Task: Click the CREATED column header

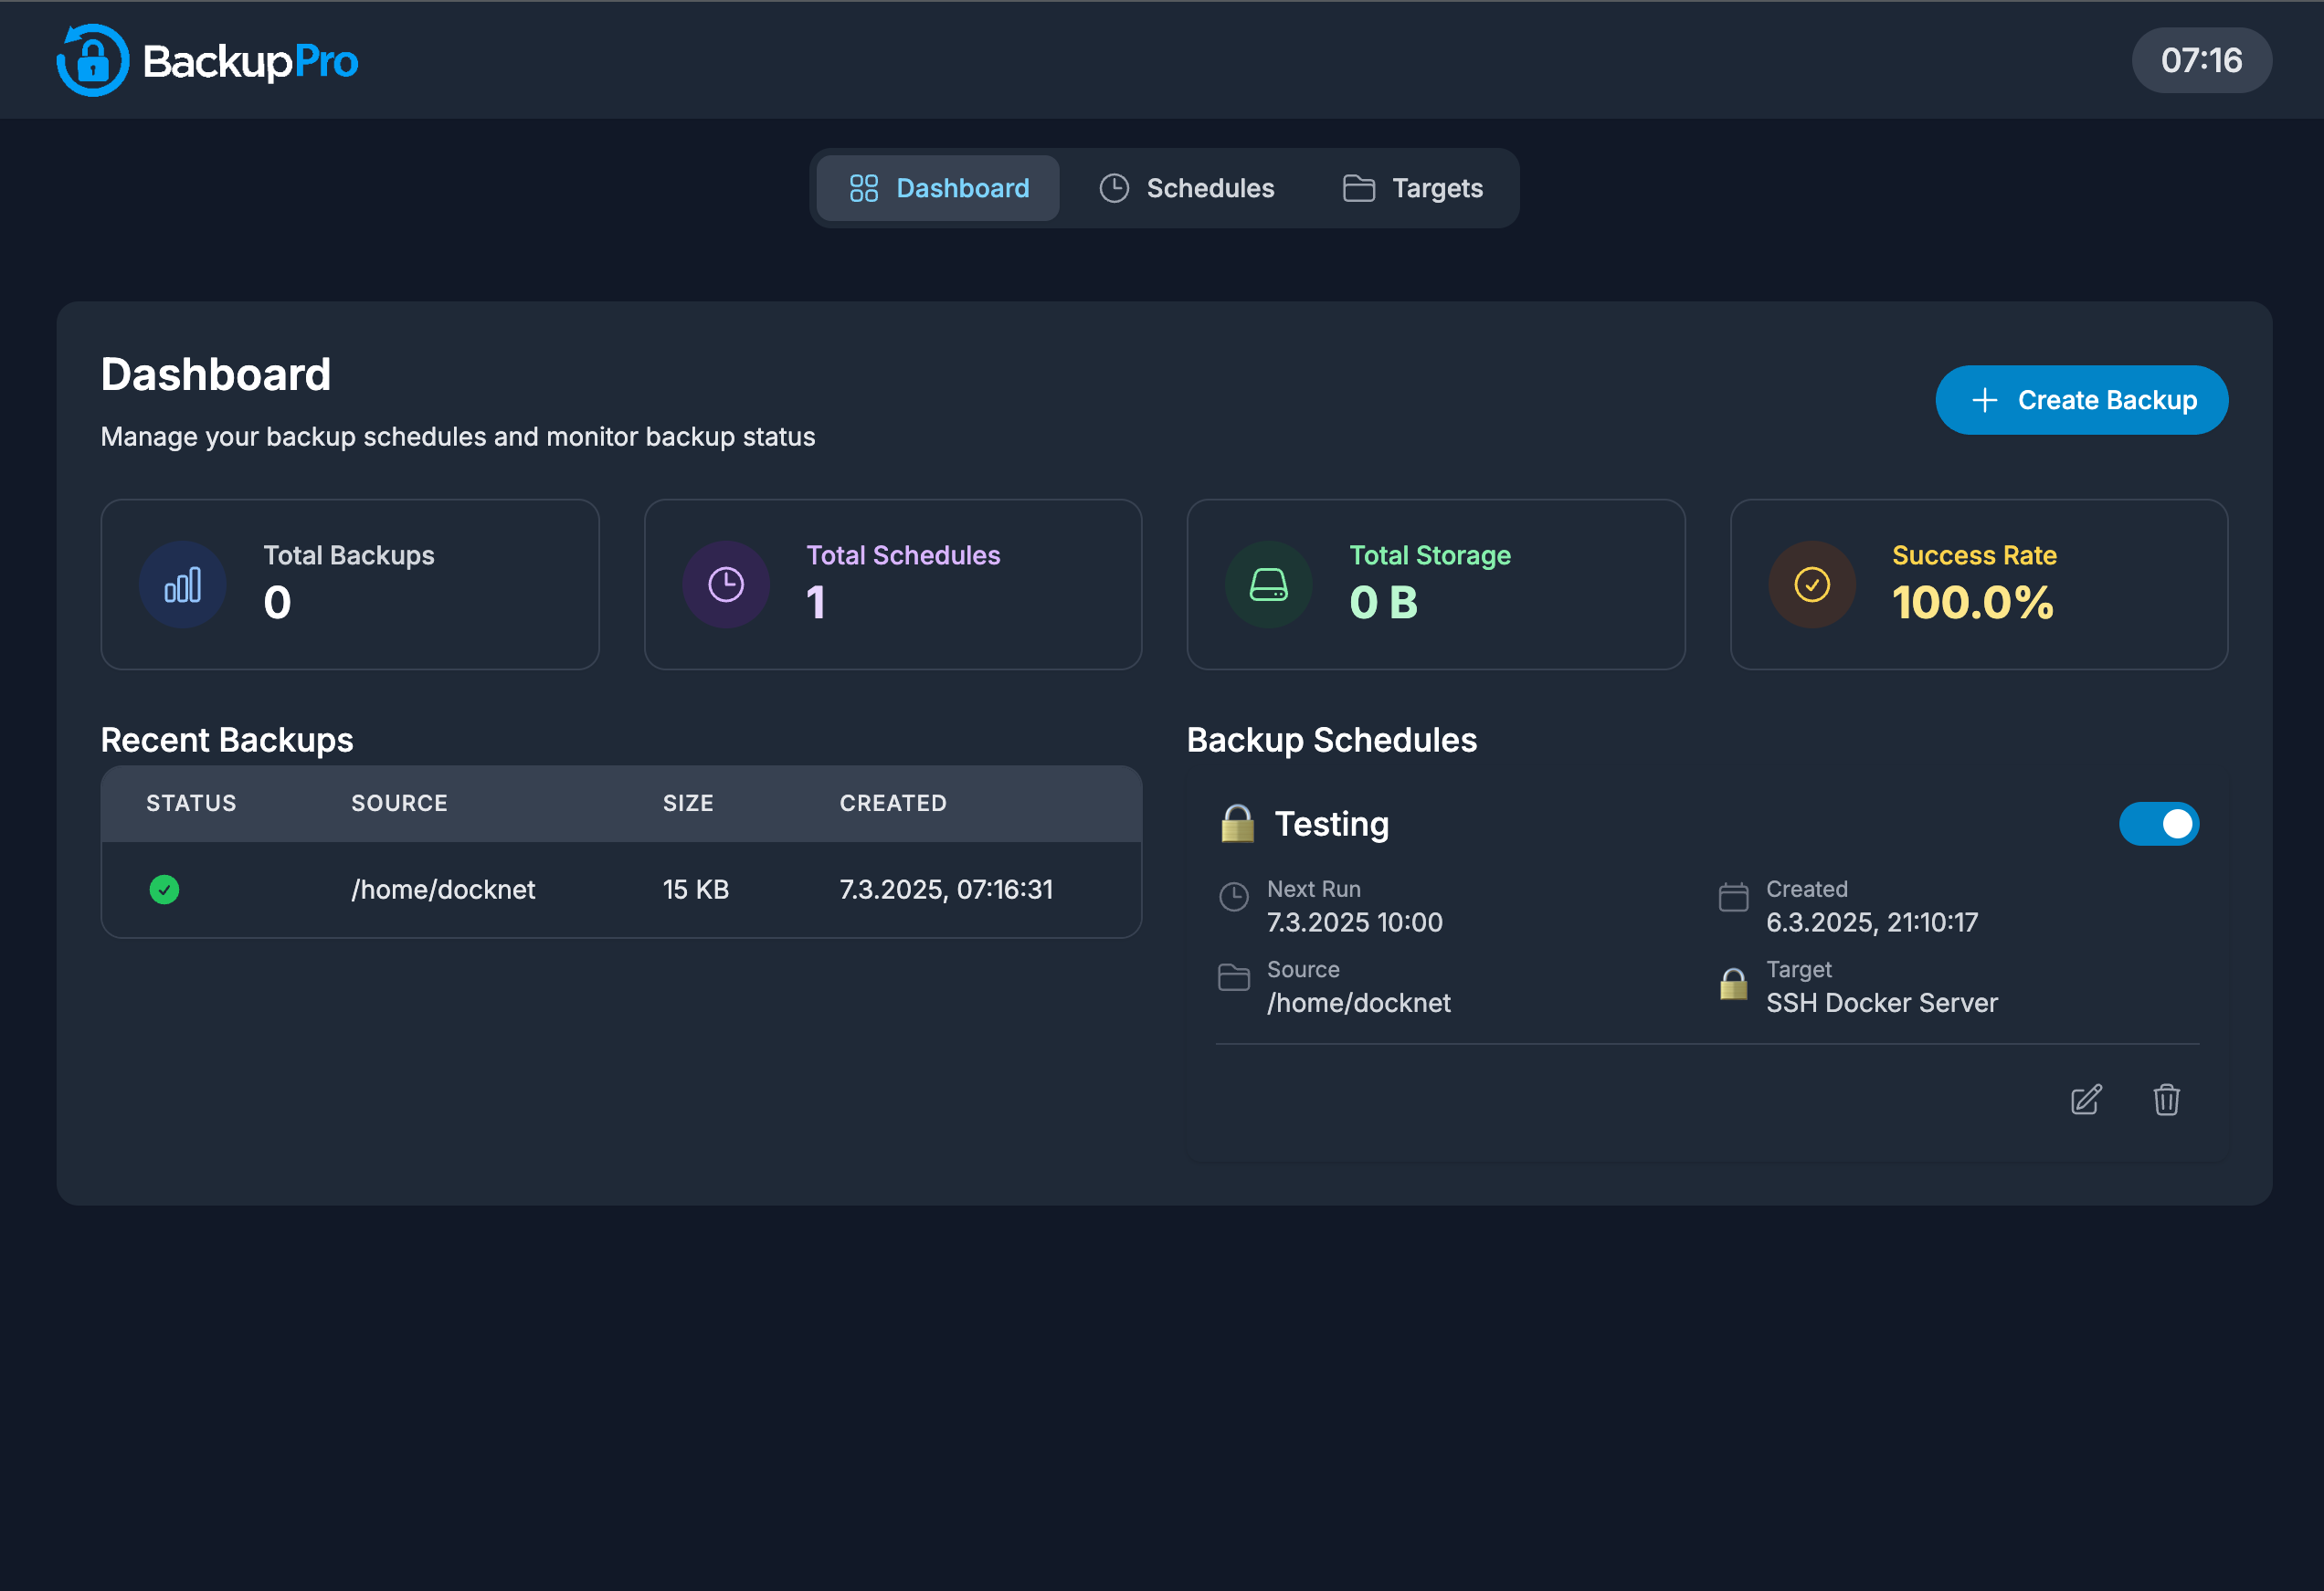Action: [x=892, y=803]
